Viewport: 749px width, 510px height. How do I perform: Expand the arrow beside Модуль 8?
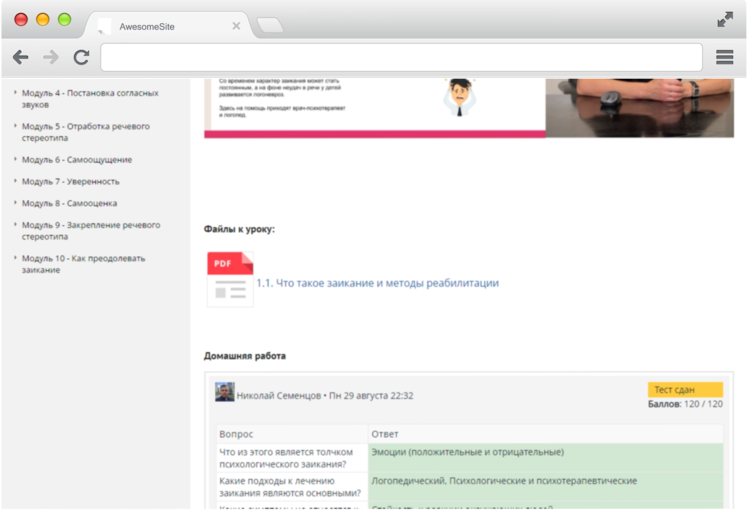click(15, 202)
